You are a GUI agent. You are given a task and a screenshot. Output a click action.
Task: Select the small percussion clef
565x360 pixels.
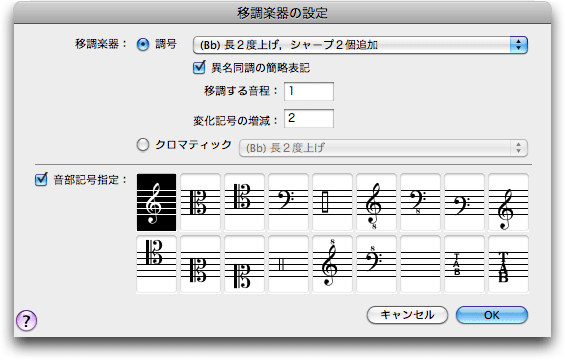pos(288,264)
